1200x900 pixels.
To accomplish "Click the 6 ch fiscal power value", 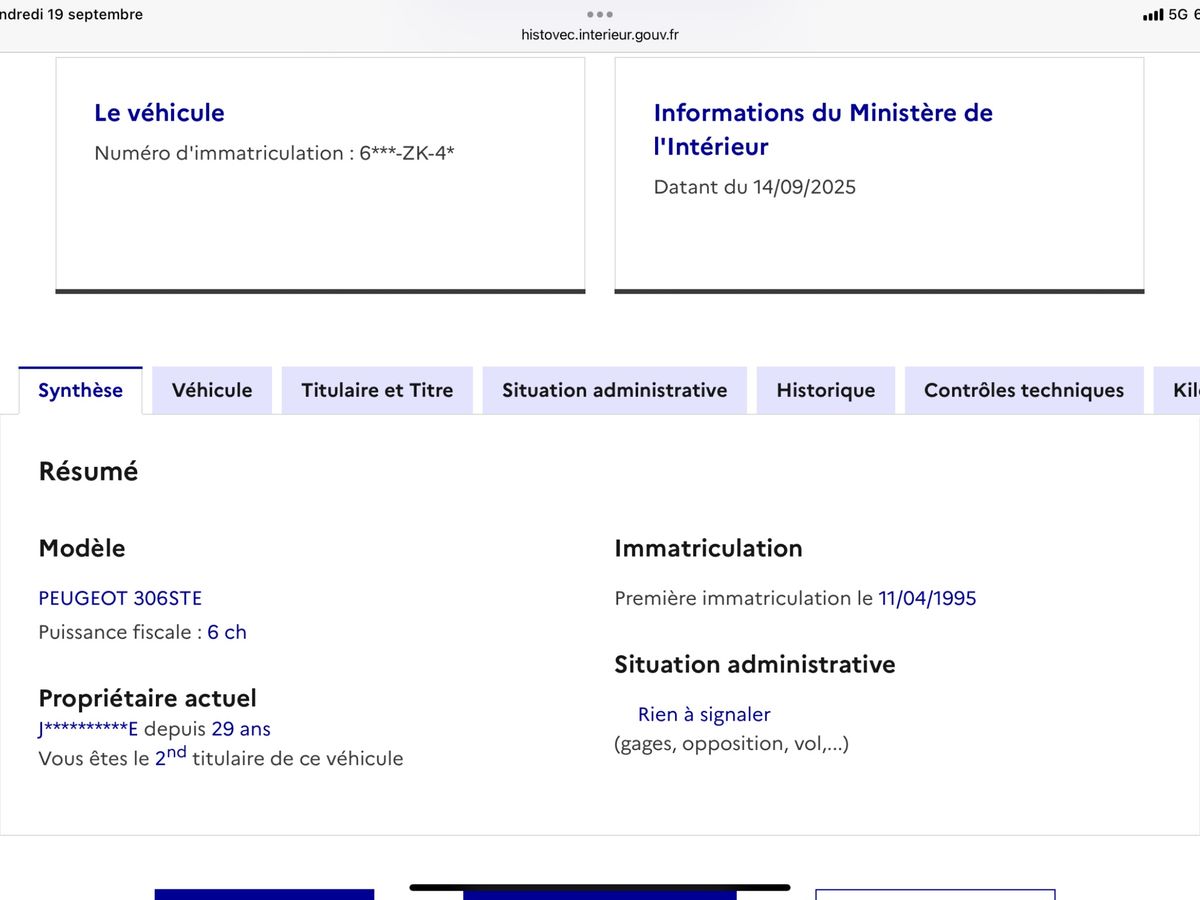I will point(227,632).
